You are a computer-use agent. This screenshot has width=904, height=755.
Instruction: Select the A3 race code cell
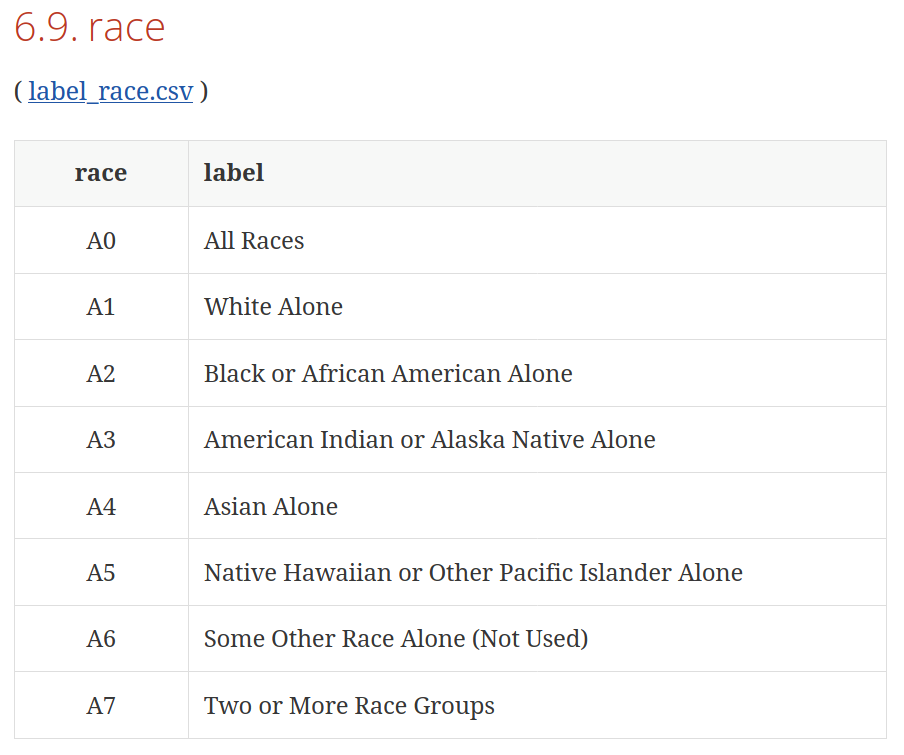point(101,439)
